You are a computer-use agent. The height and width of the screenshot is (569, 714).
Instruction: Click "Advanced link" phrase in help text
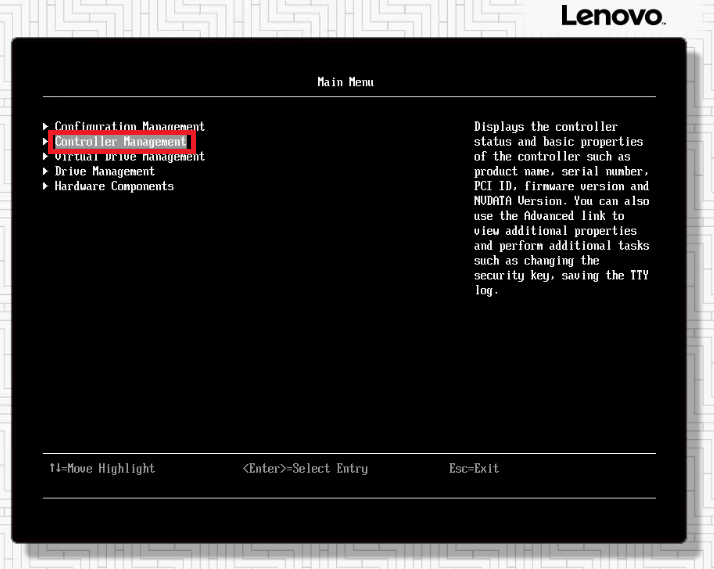[x=574, y=216]
